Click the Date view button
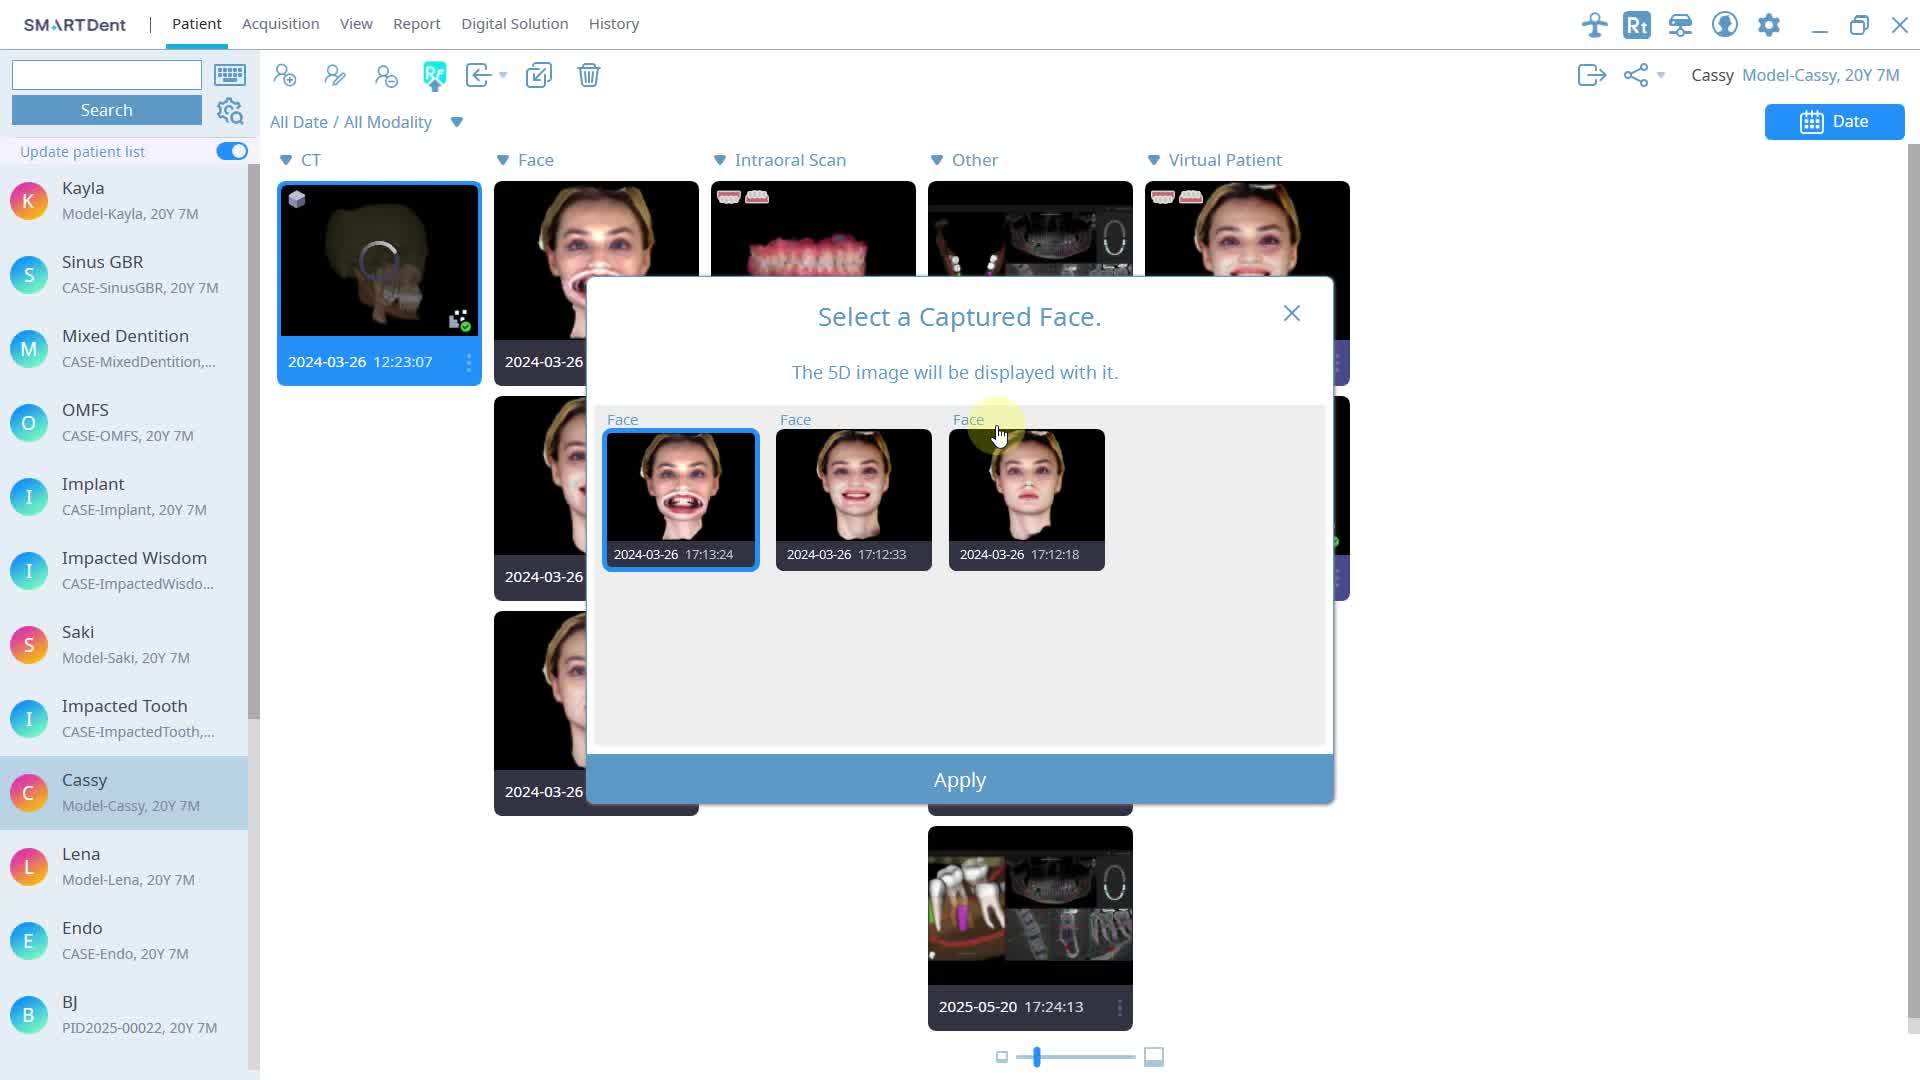The height and width of the screenshot is (1080, 1920). pyautogui.click(x=1834, y=122)
